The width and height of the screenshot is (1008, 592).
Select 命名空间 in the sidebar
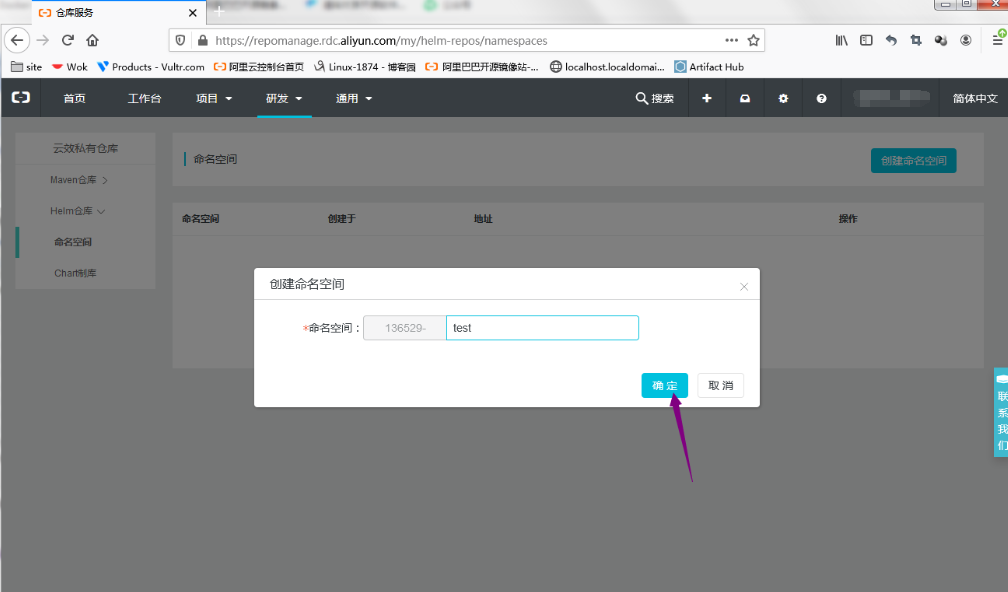[x=73, y=242]
